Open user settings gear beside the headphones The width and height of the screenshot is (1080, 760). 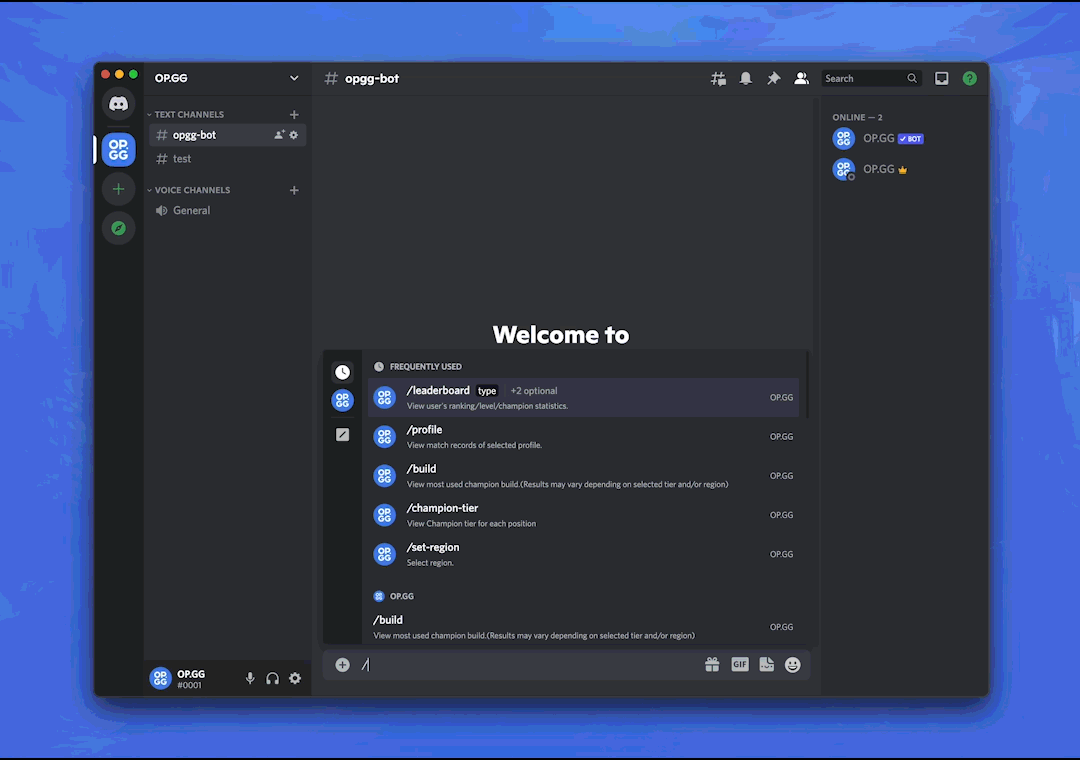click(295, 679)
